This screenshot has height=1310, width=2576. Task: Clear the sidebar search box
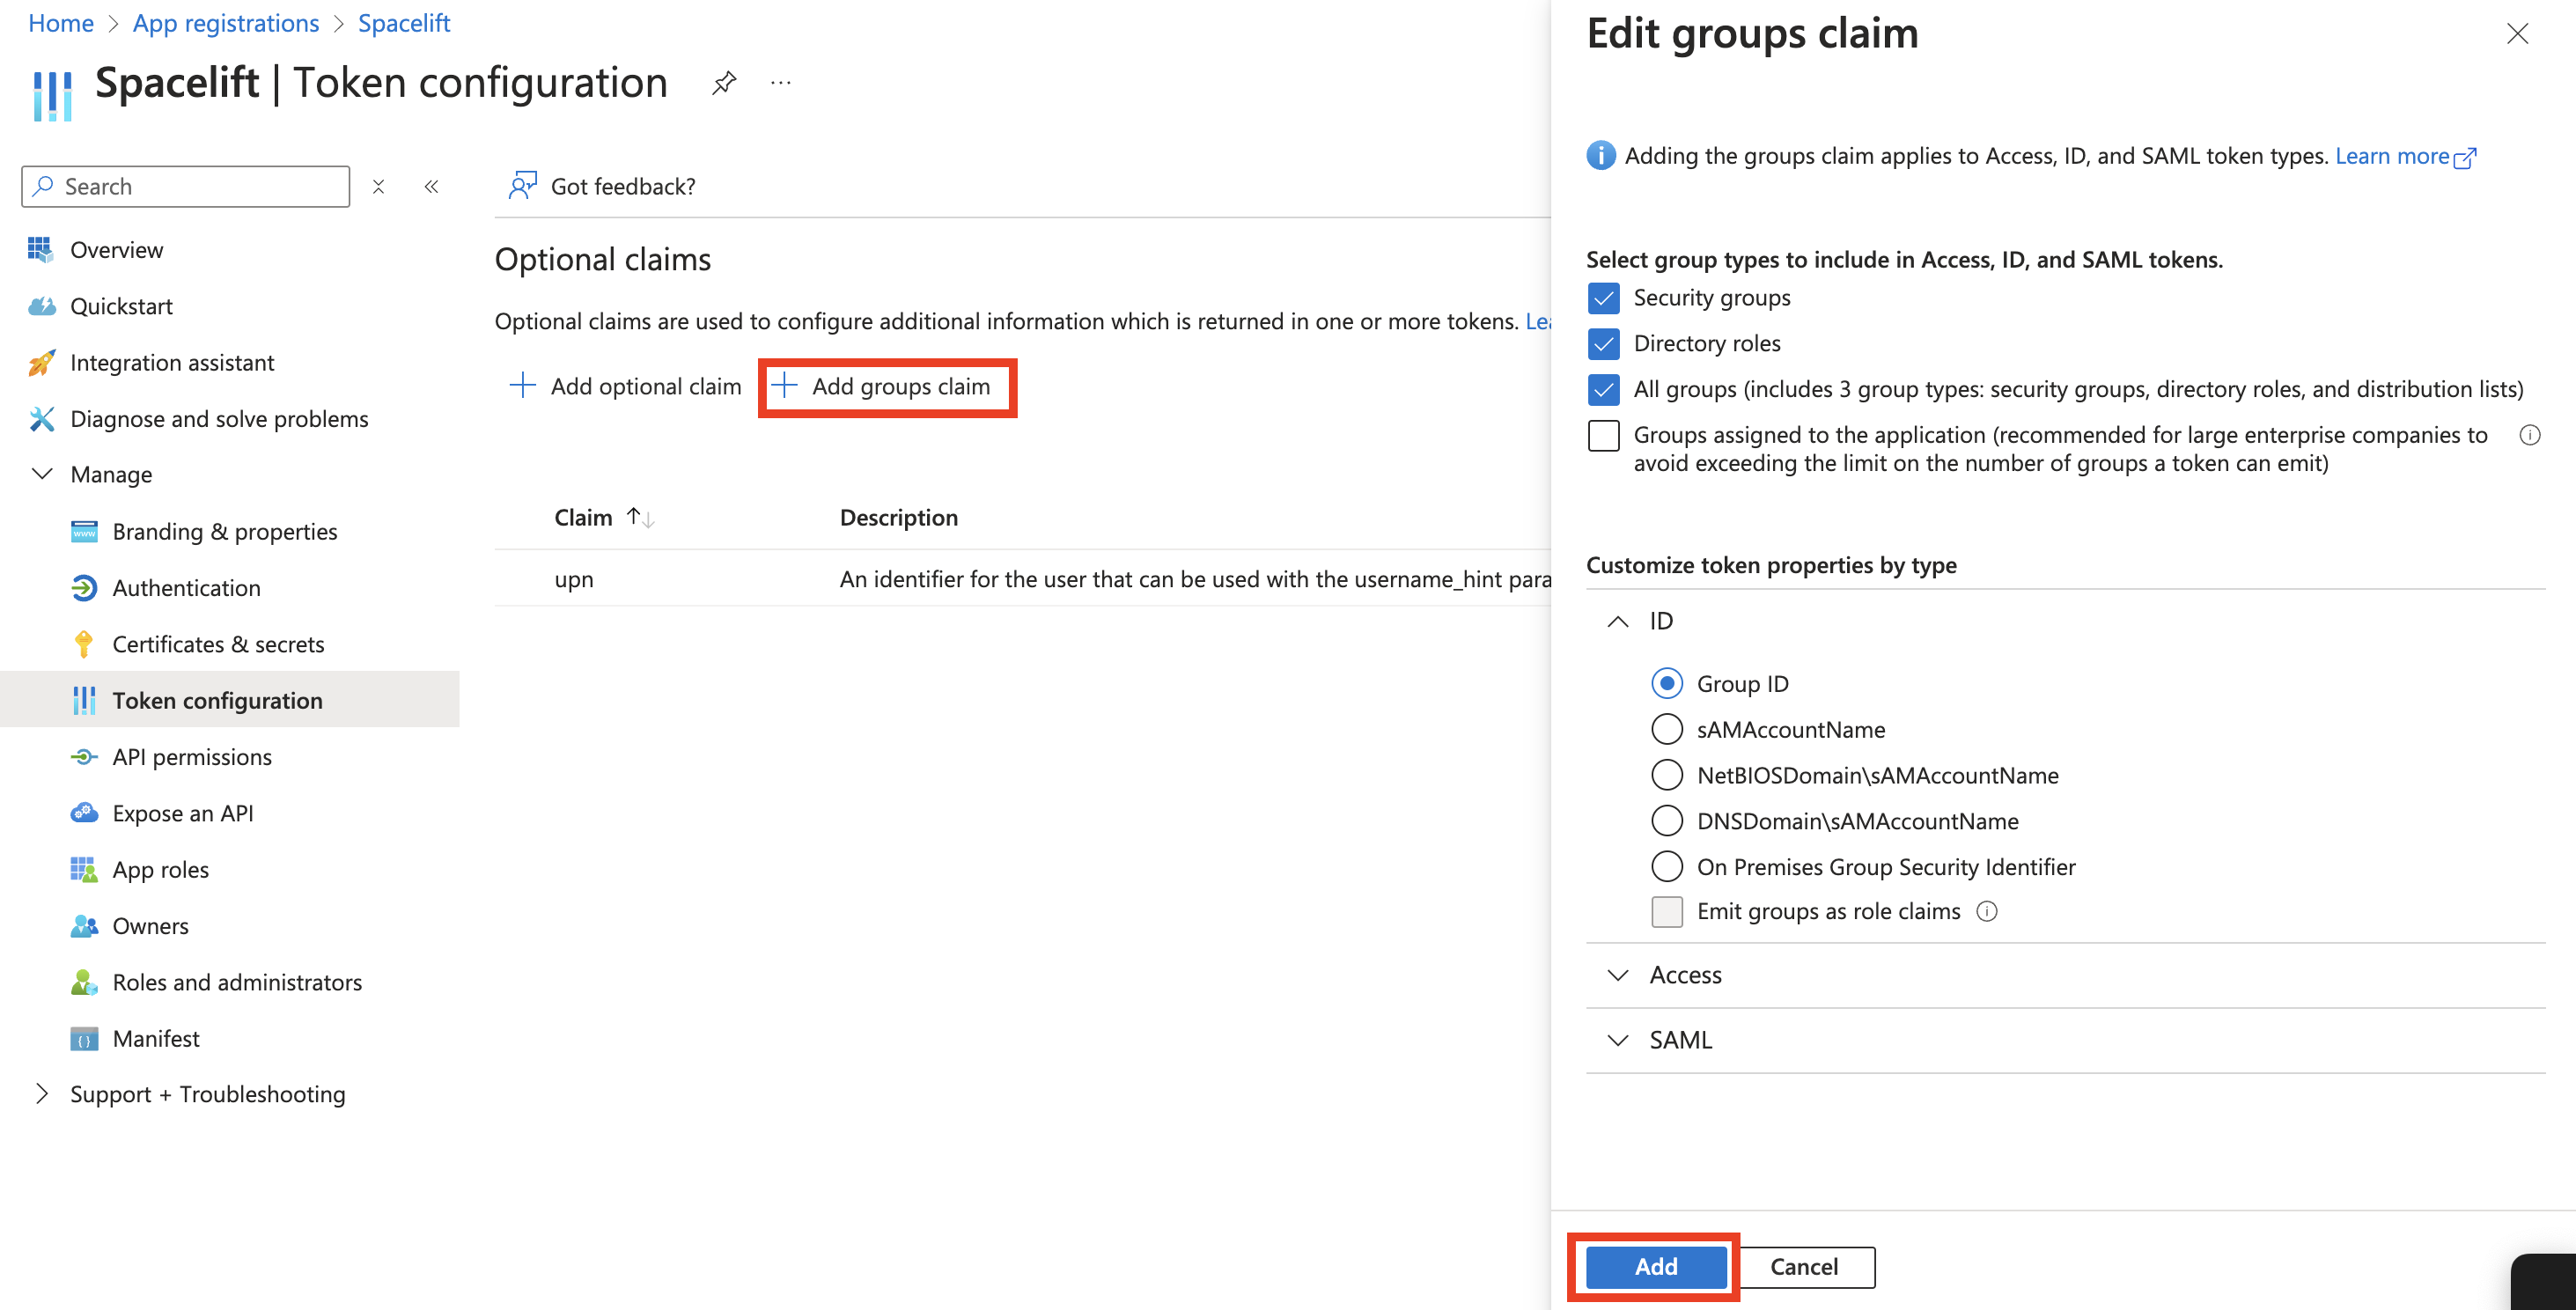pos(378,187)
